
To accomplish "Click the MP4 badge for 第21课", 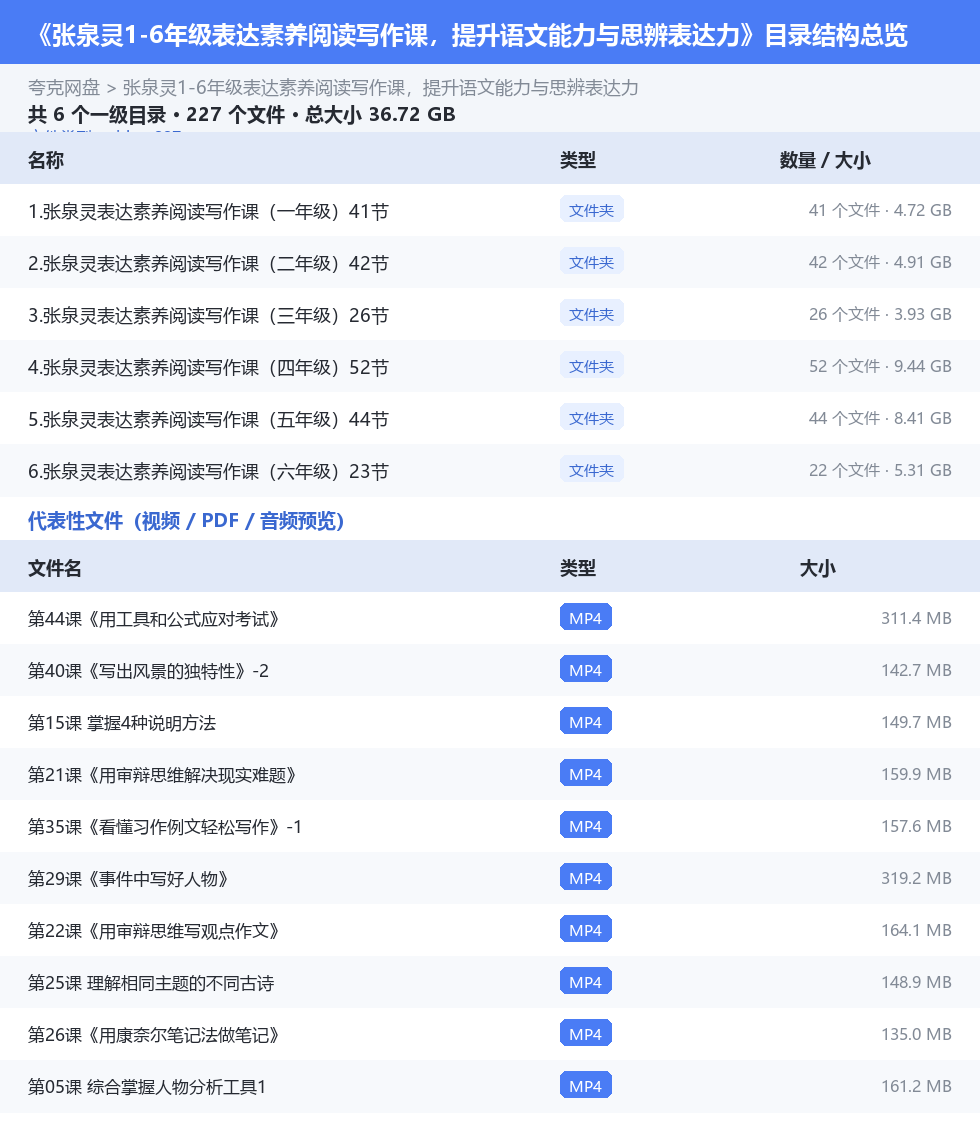I will [586, 773].
